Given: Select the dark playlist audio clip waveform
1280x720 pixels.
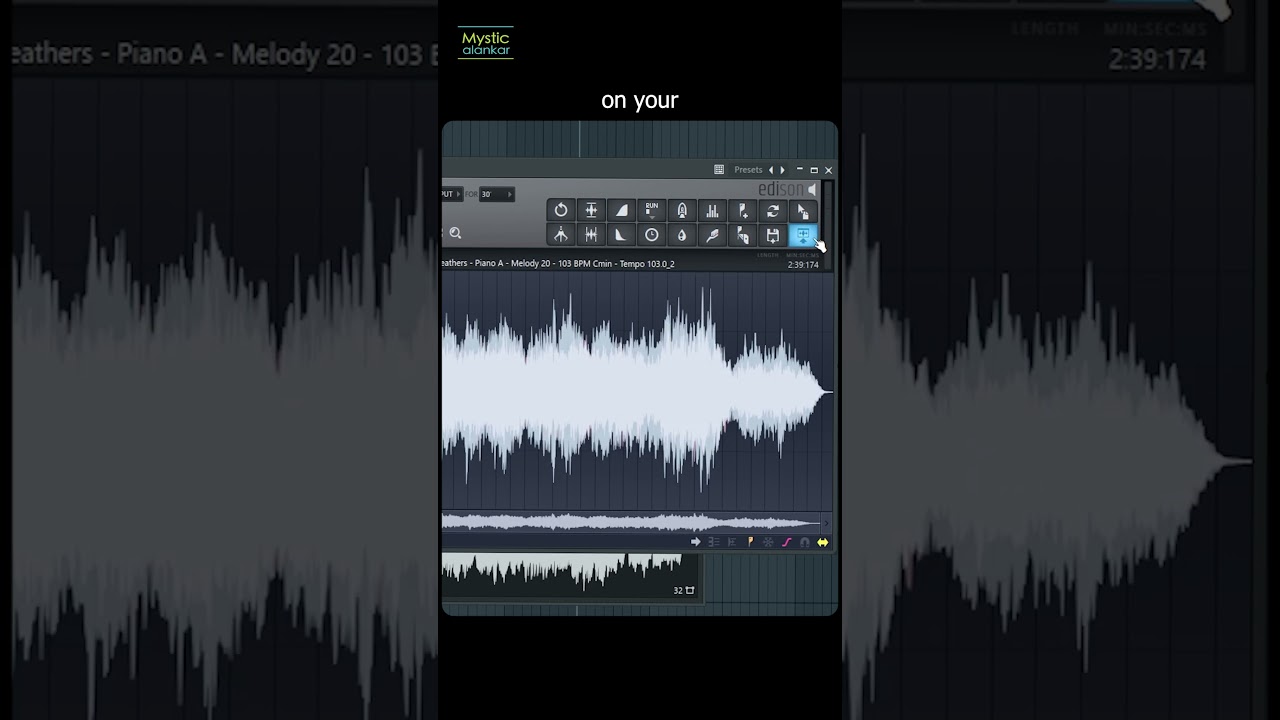Looking at the screenshot, I should click(570, 577).
